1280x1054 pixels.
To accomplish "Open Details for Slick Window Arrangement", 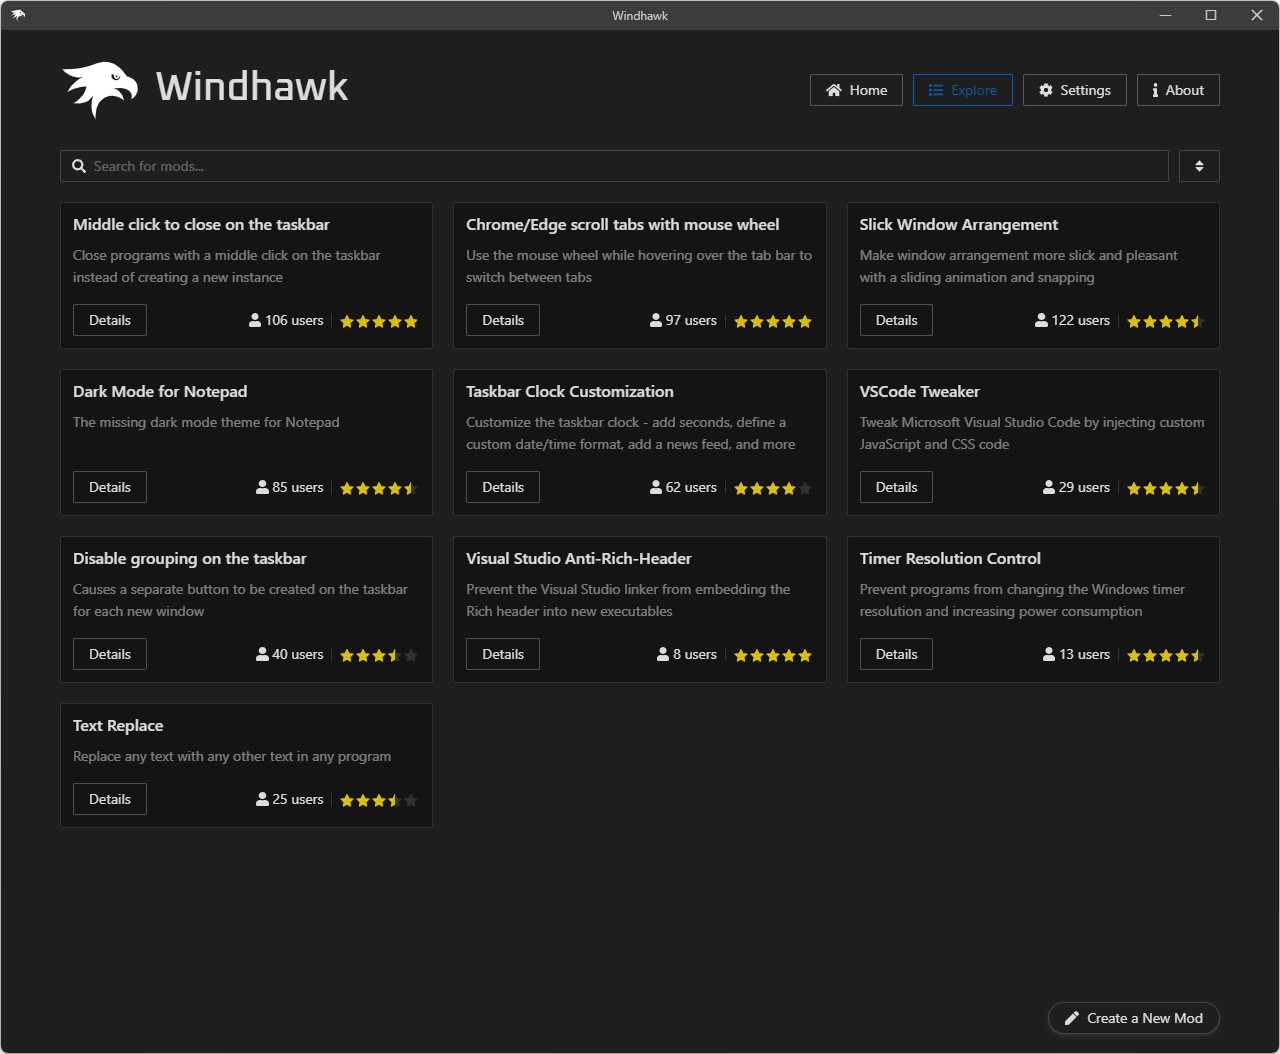I will (x=896, y=320).
